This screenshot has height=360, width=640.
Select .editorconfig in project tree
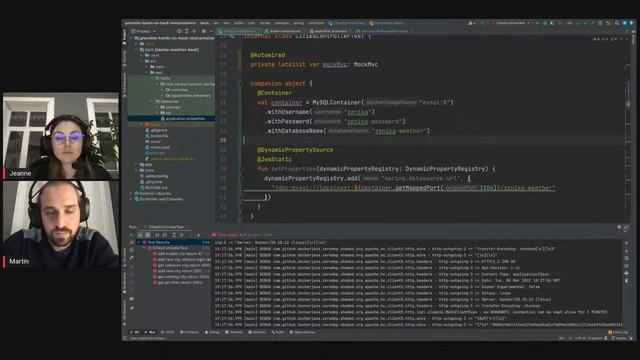(154, 176)
